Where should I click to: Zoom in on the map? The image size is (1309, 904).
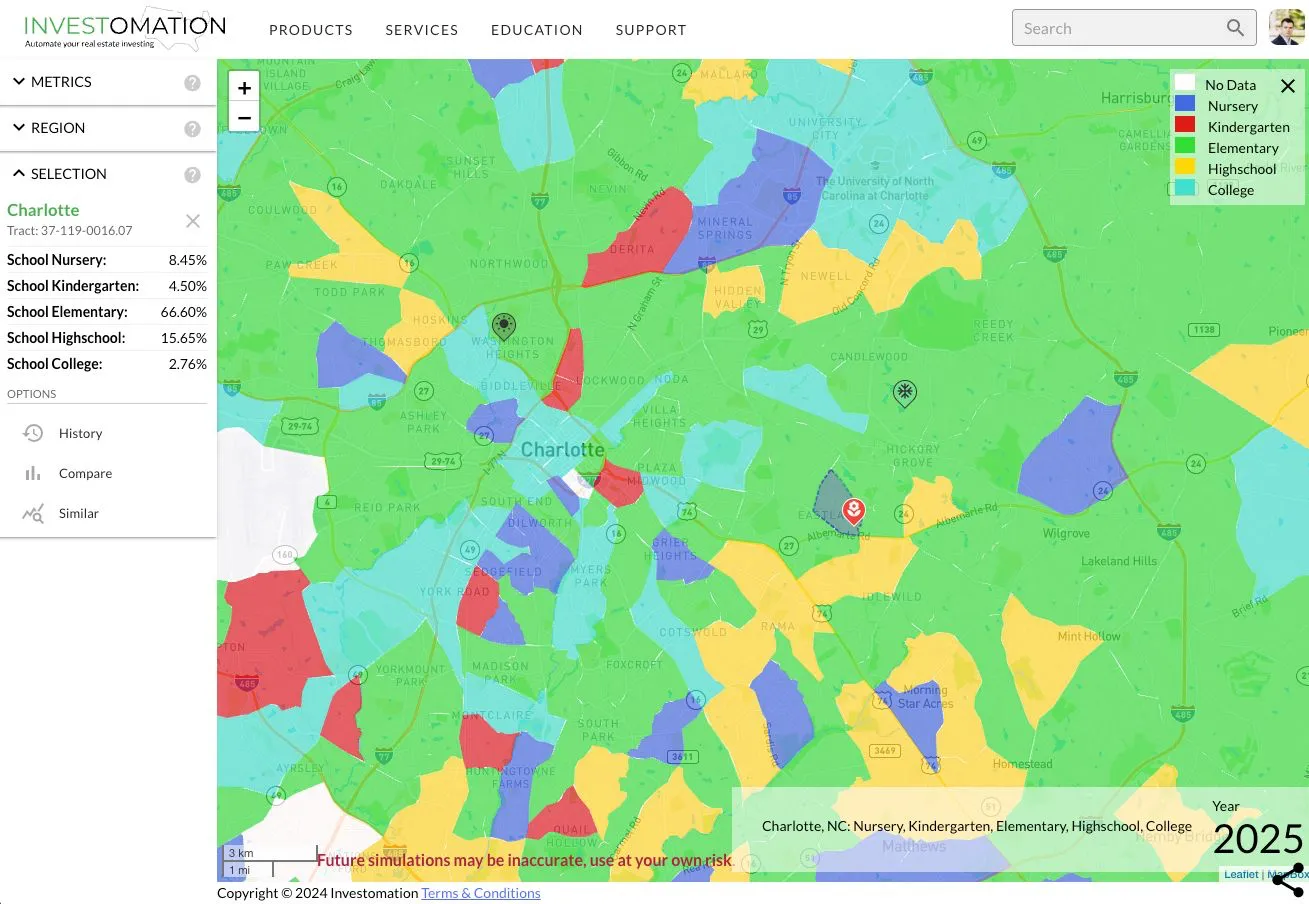tap(244, 87)
